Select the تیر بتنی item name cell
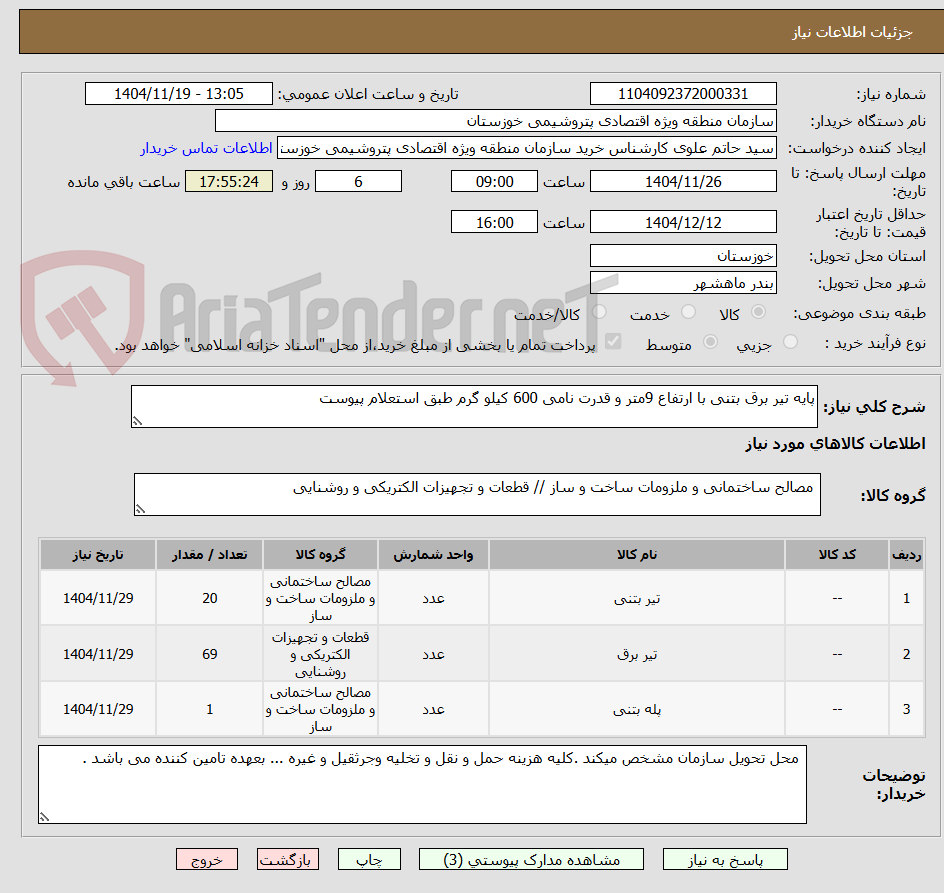 pos(637,599)
